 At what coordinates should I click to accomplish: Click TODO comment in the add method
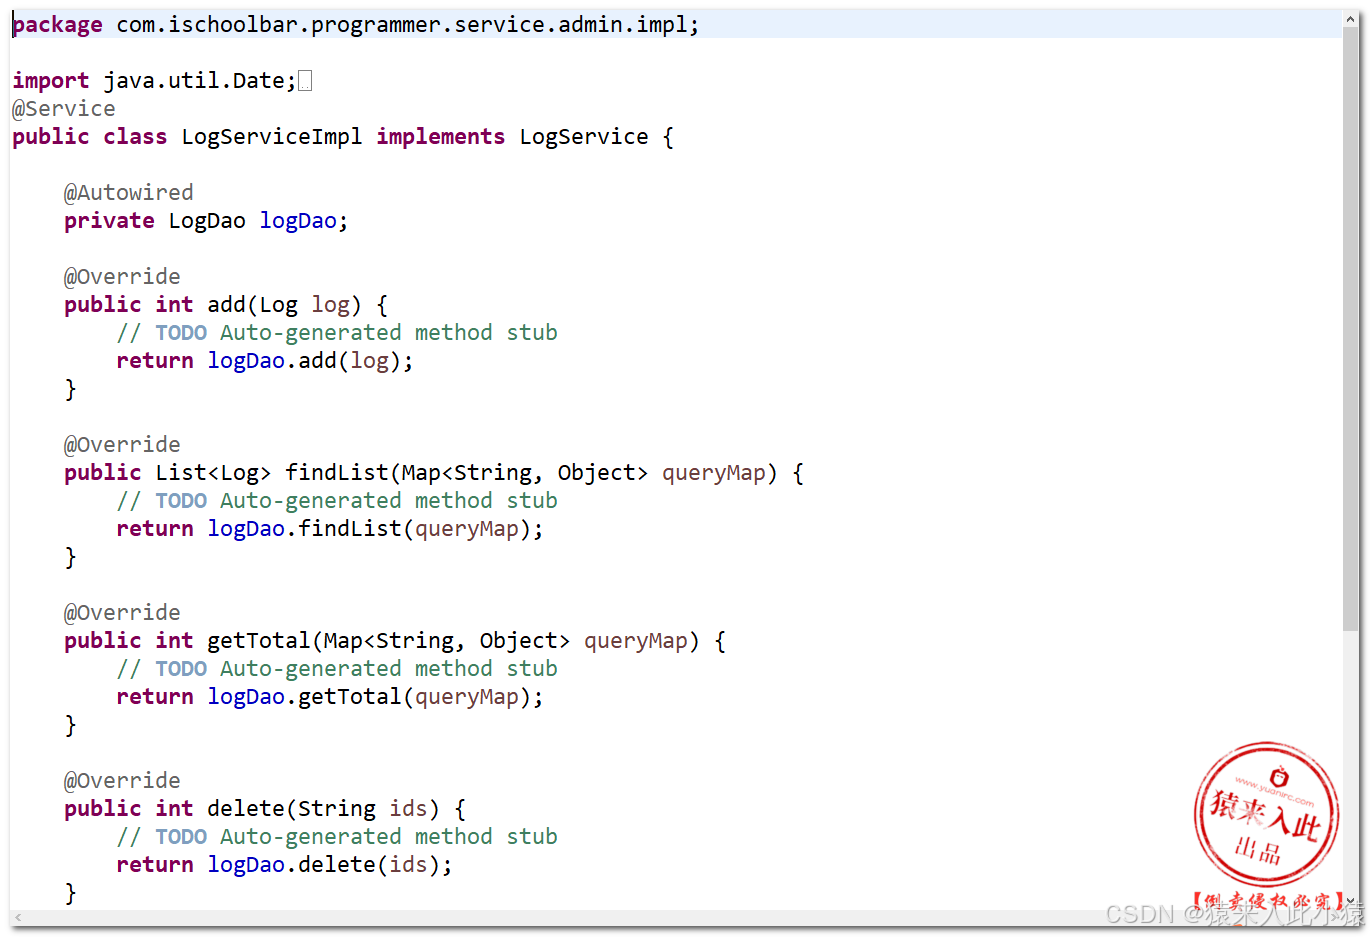337,333
